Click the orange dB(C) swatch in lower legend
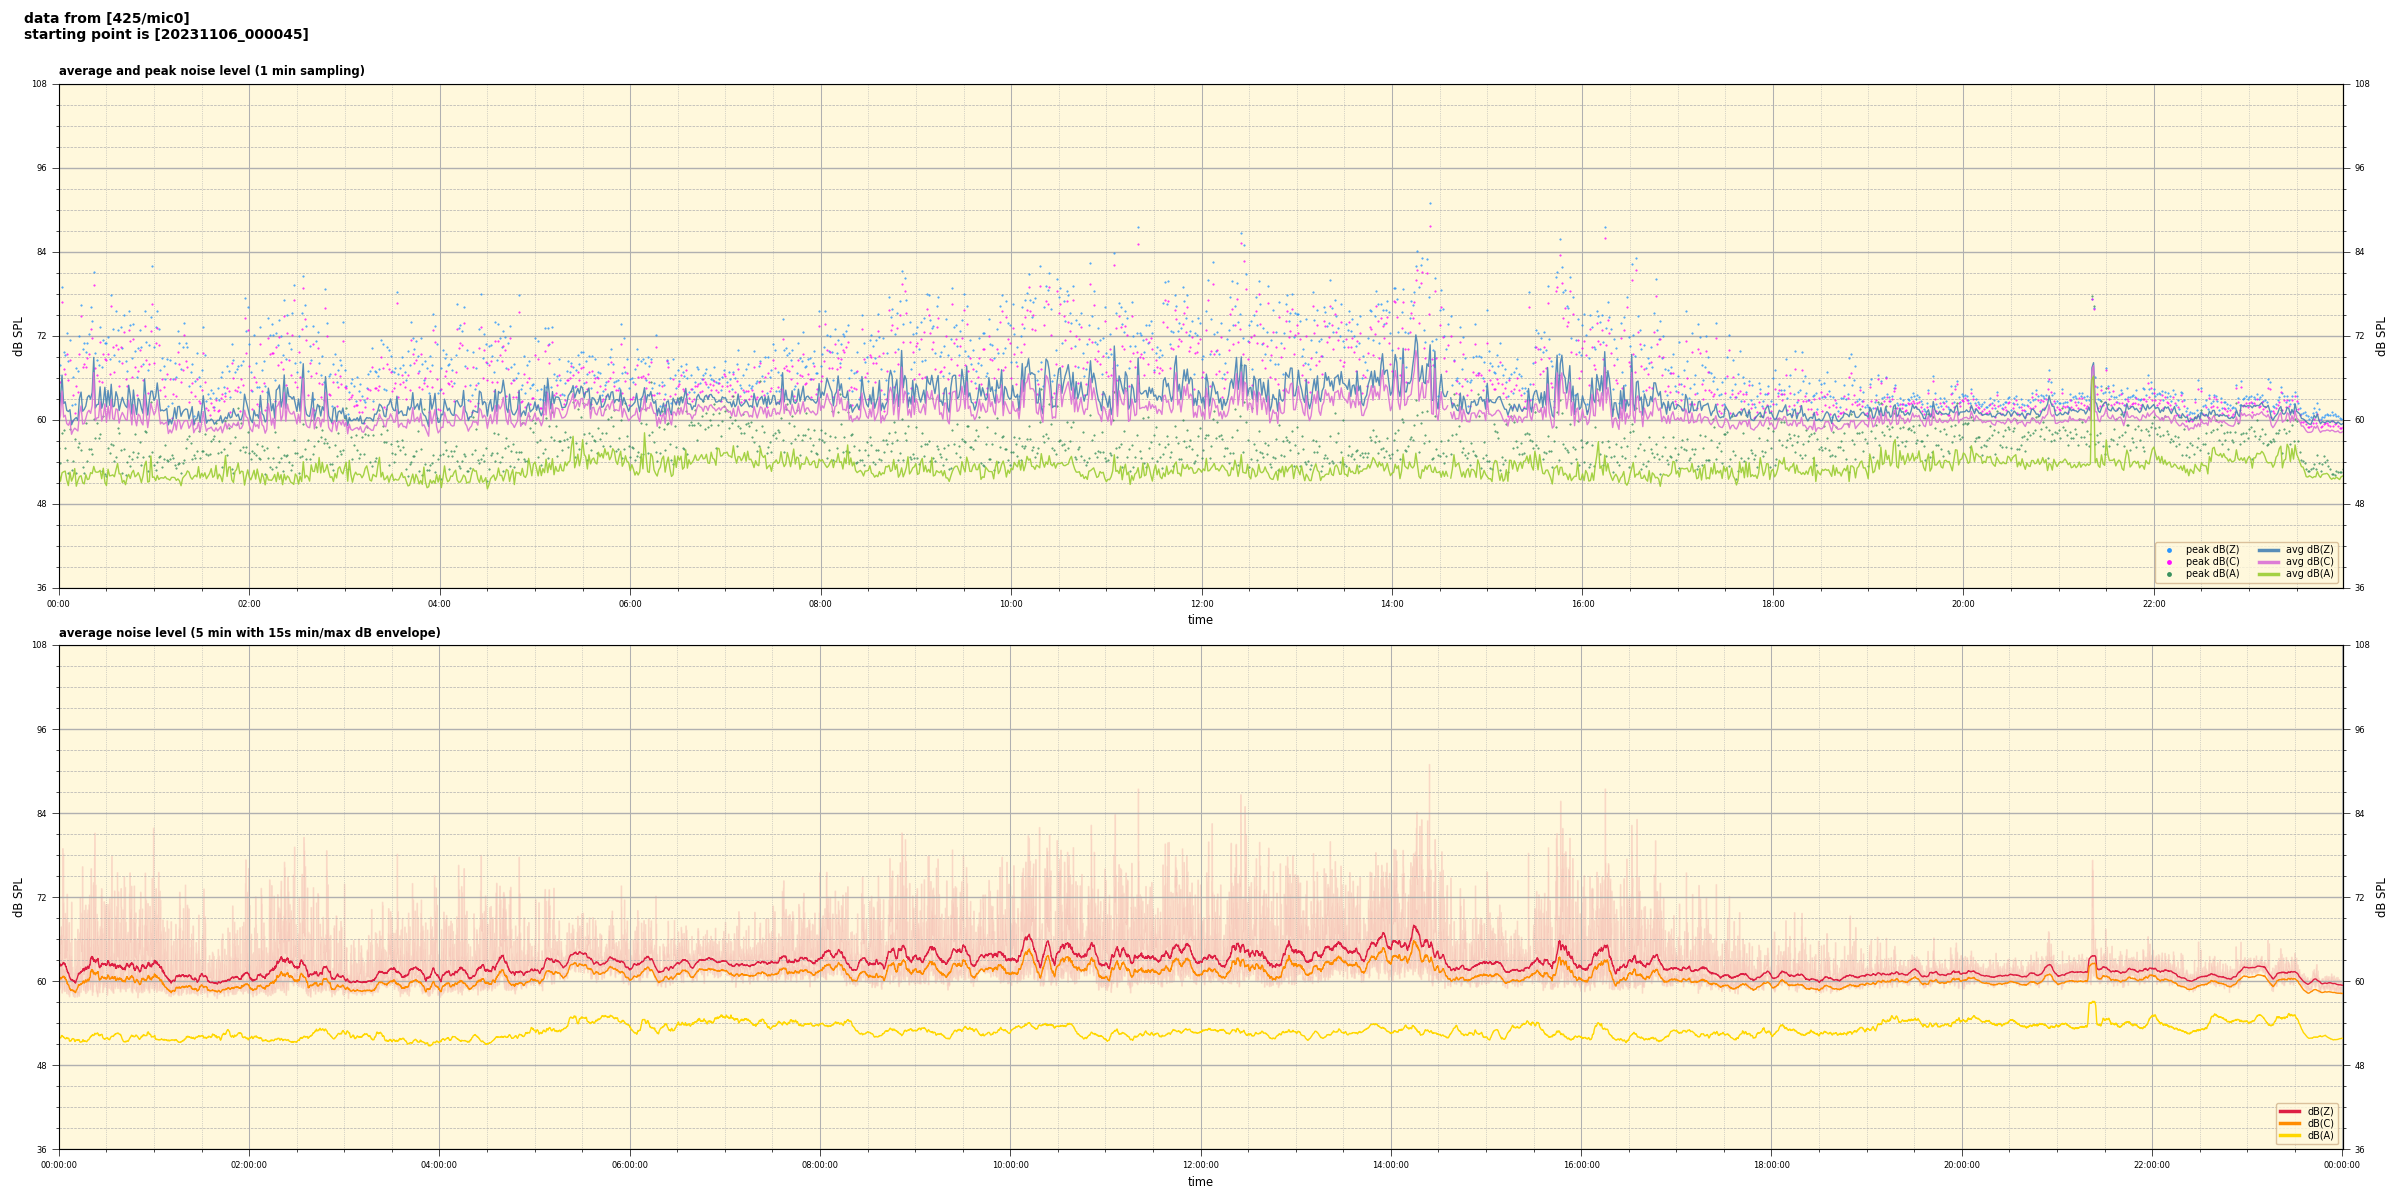 click(x=2290, y=1123)
